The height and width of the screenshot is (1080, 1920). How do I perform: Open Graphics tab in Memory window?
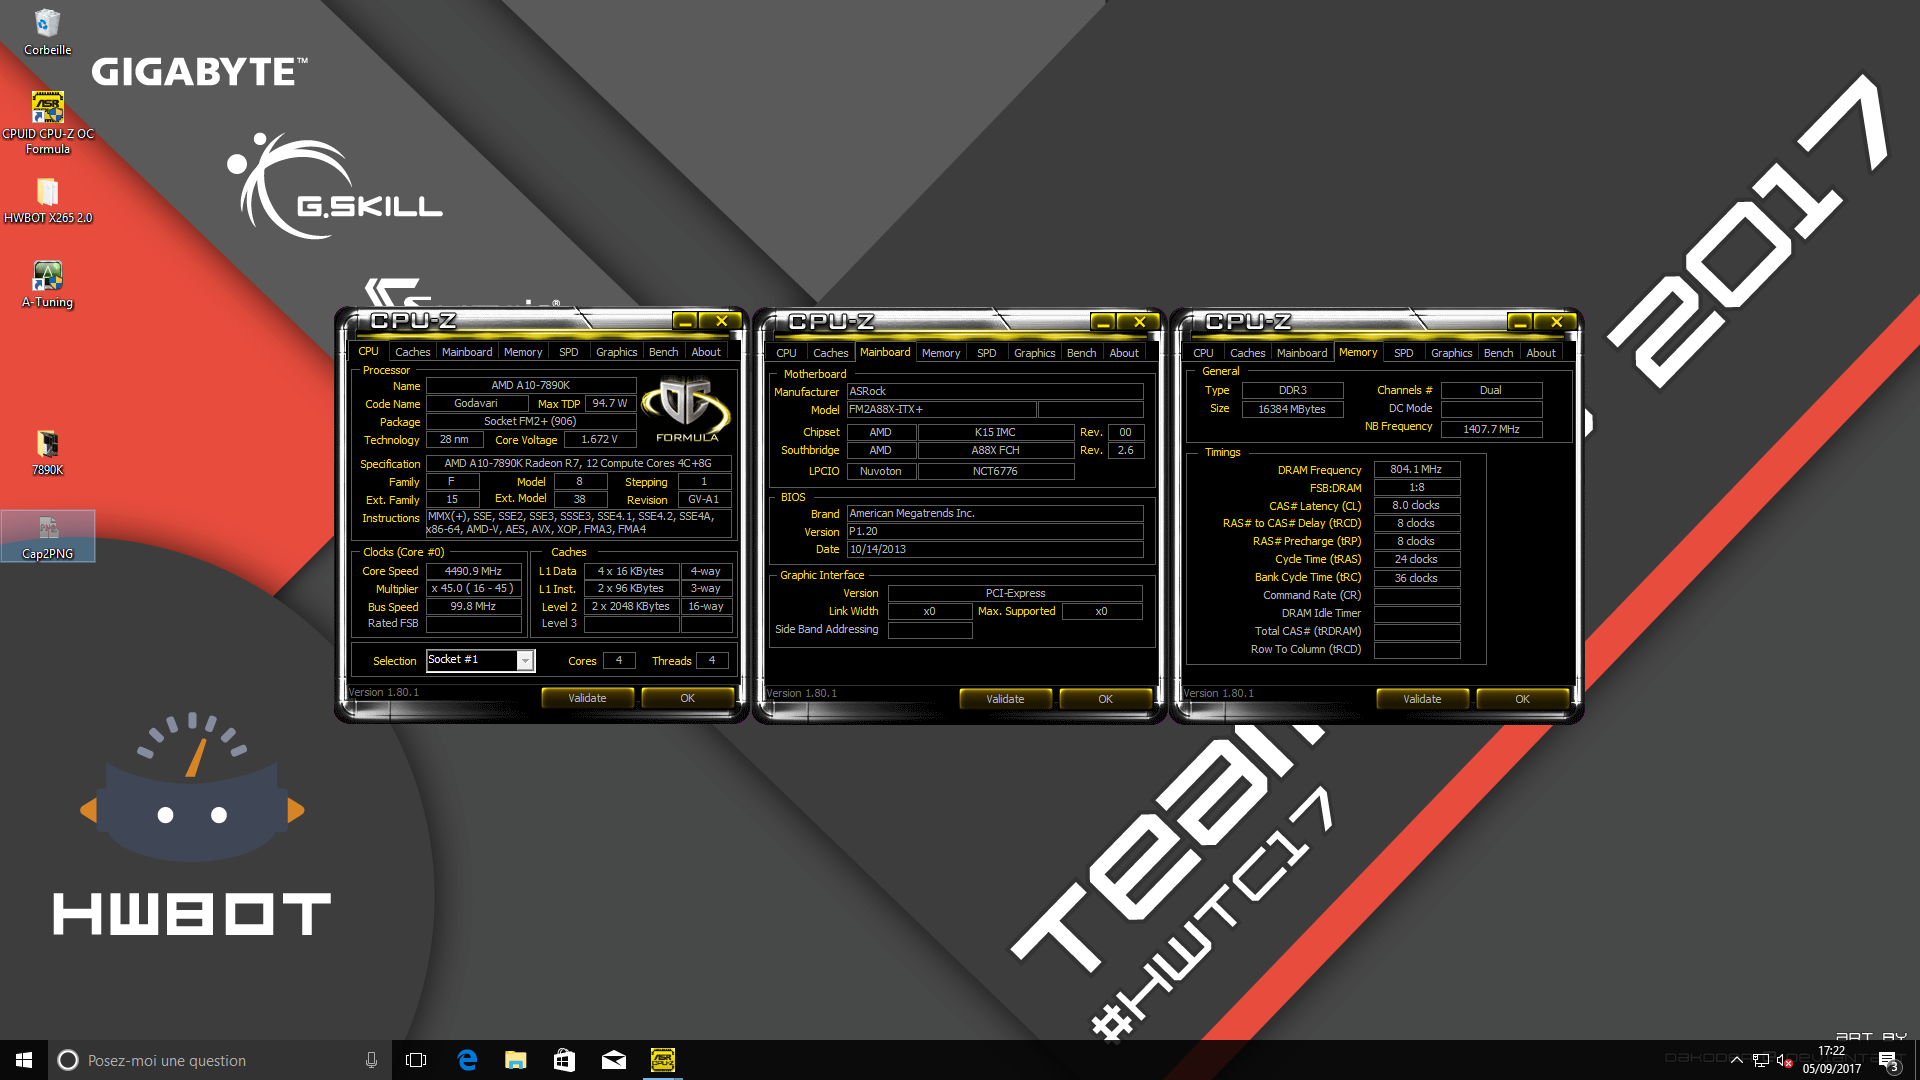click(1451, 353)
